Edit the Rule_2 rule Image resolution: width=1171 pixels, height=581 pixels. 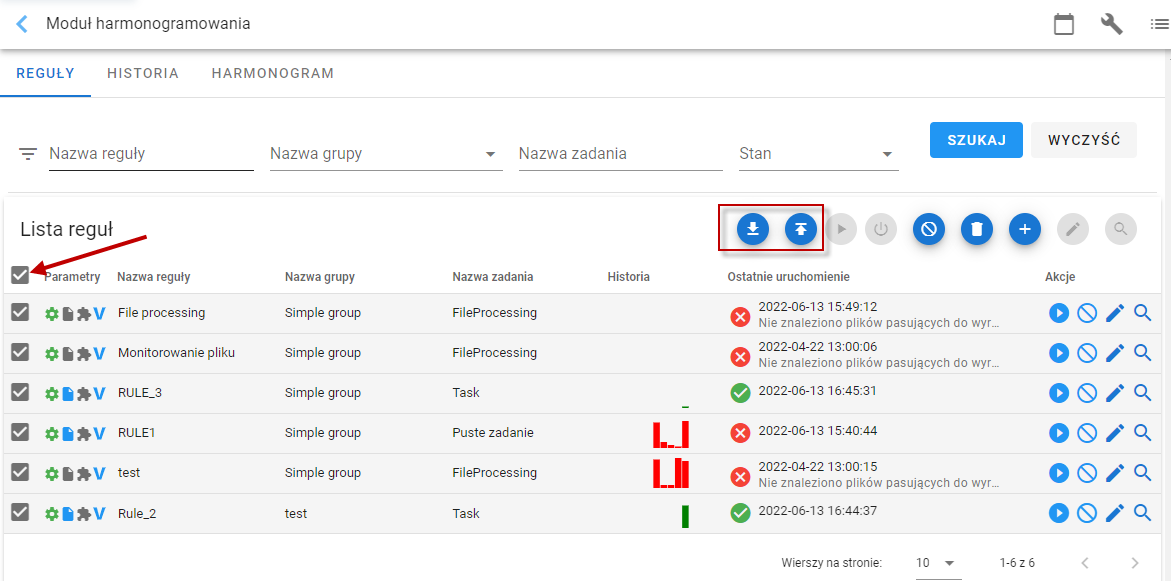coord(1115,513)
